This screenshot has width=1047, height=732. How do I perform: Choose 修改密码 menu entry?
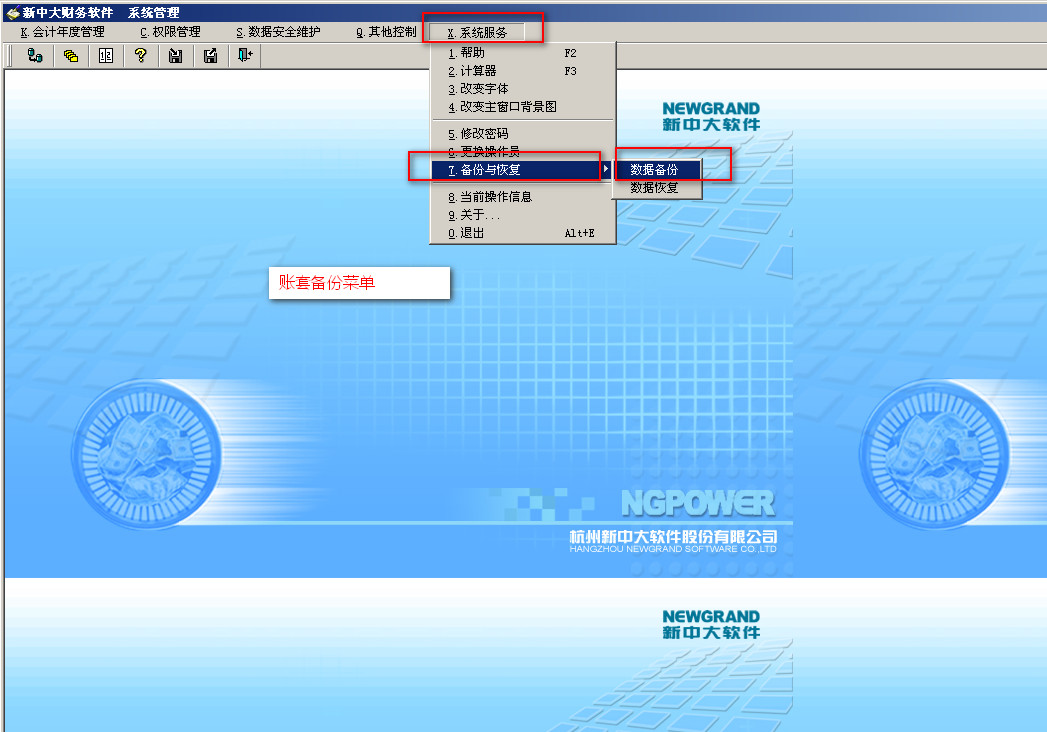click(484, 134)
